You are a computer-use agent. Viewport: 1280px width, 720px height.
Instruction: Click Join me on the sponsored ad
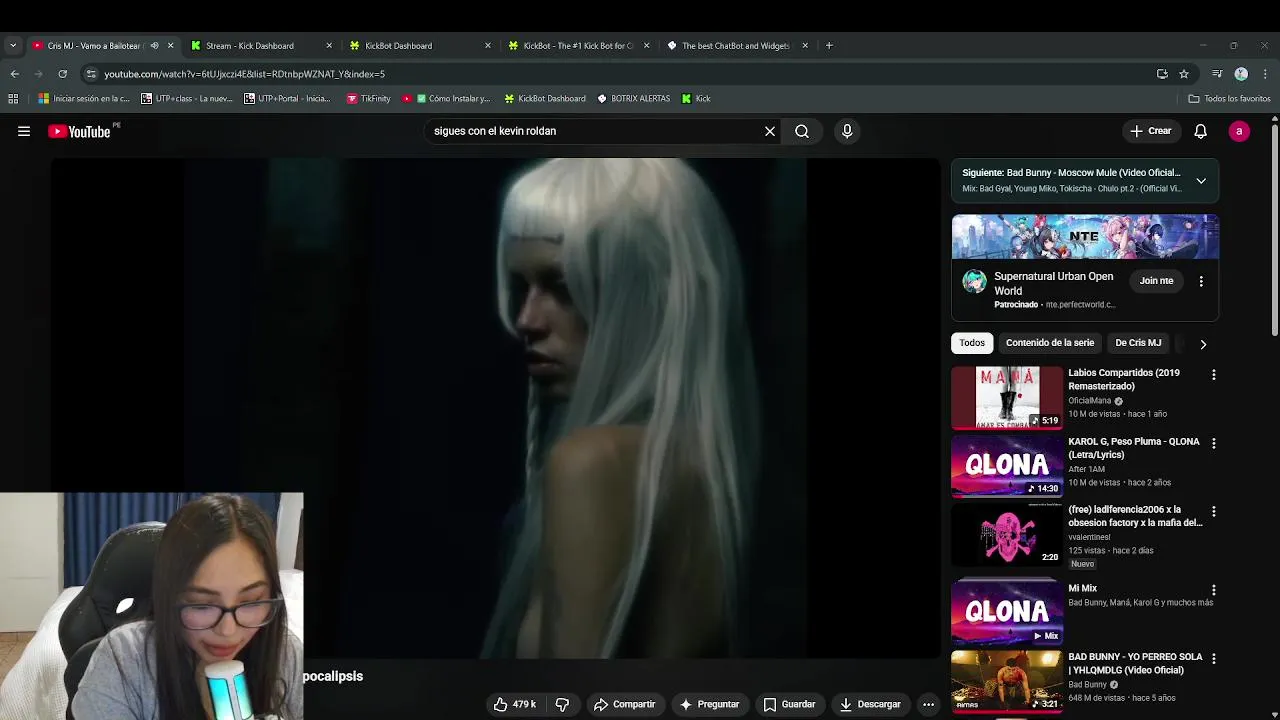click(1156, 281)
